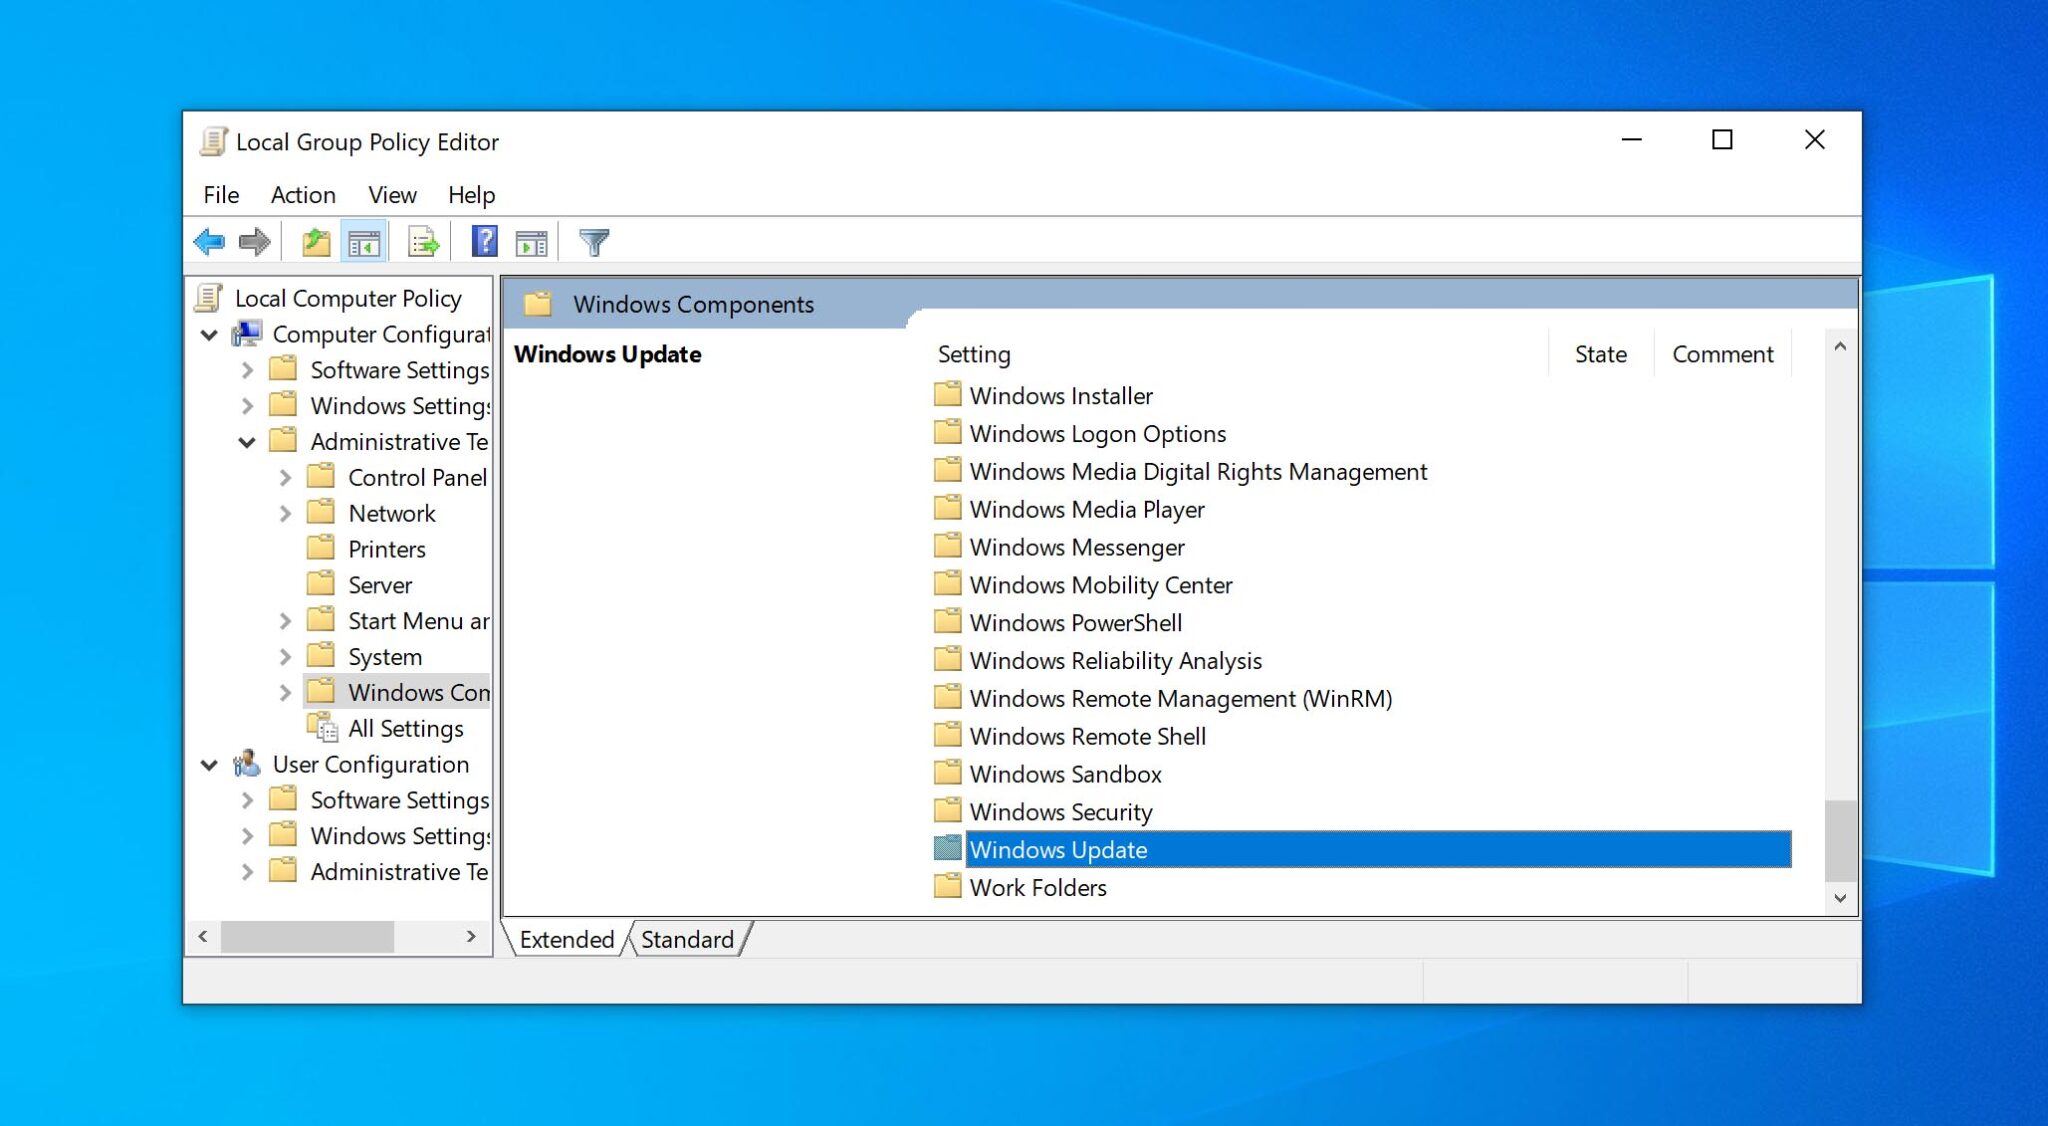Click the Filter icon on the toolbar
The height and width of the screenshot is (1126, 2048).
[595, 240]
